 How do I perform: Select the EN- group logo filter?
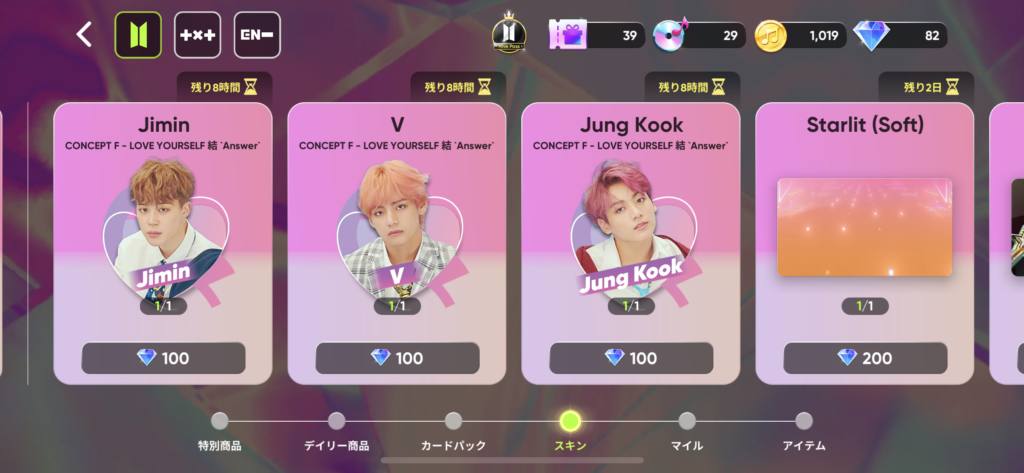click(x=257, y=35)
